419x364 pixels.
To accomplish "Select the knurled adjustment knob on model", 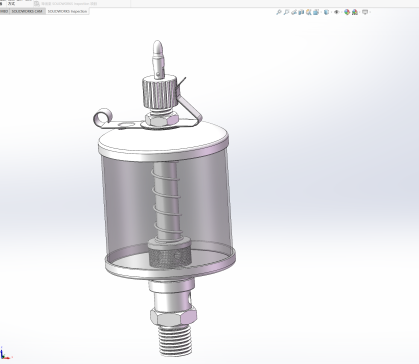I will coord(159,92).
